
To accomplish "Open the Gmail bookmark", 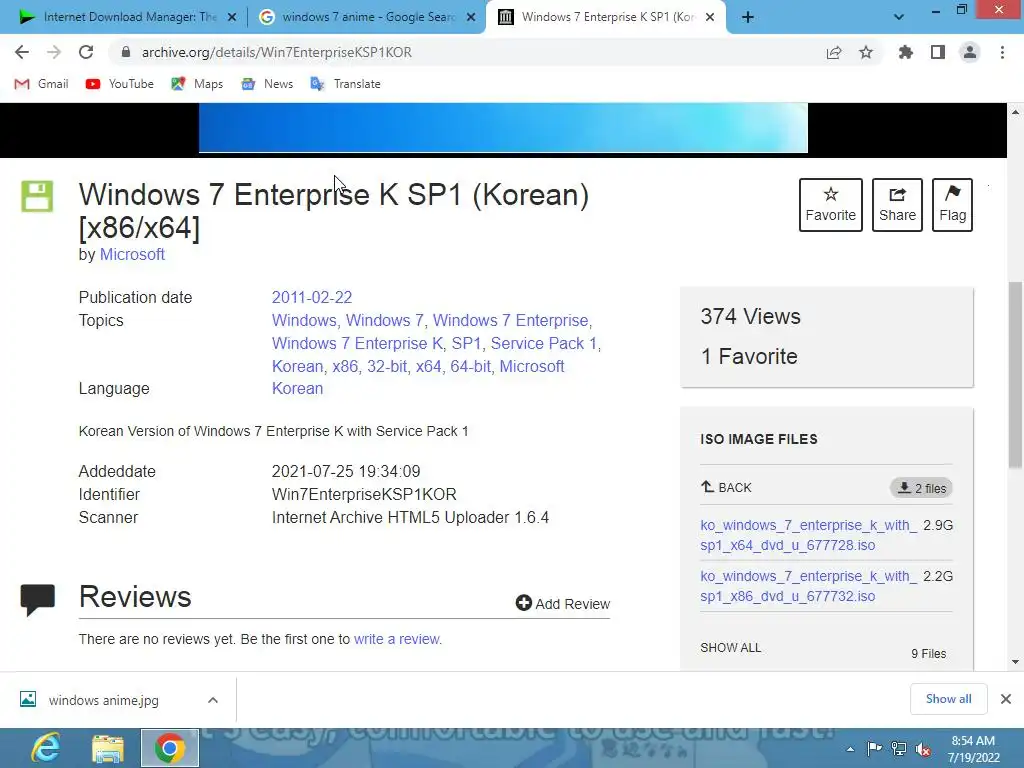I will pyautogui.click(x=41, y=84).
